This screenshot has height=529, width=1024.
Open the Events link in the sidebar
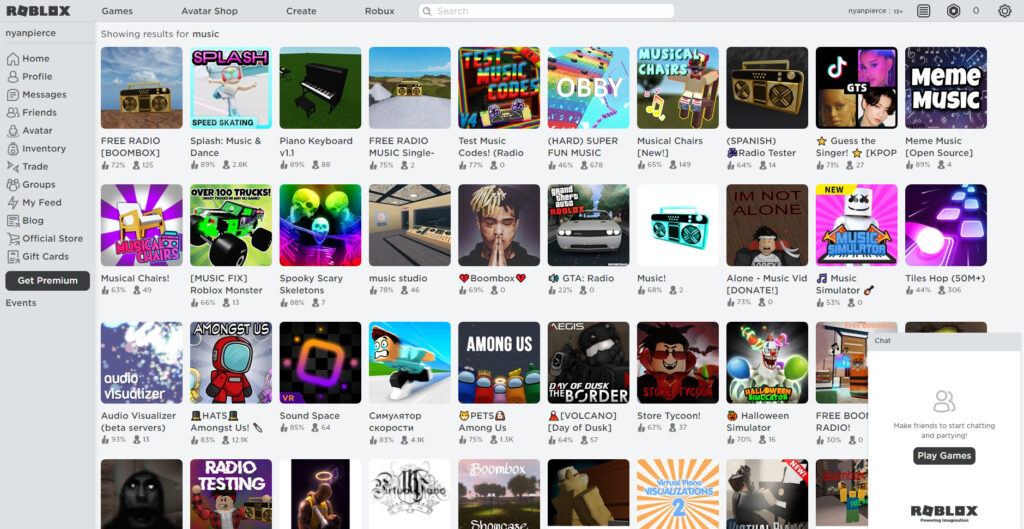click(21, 303)
